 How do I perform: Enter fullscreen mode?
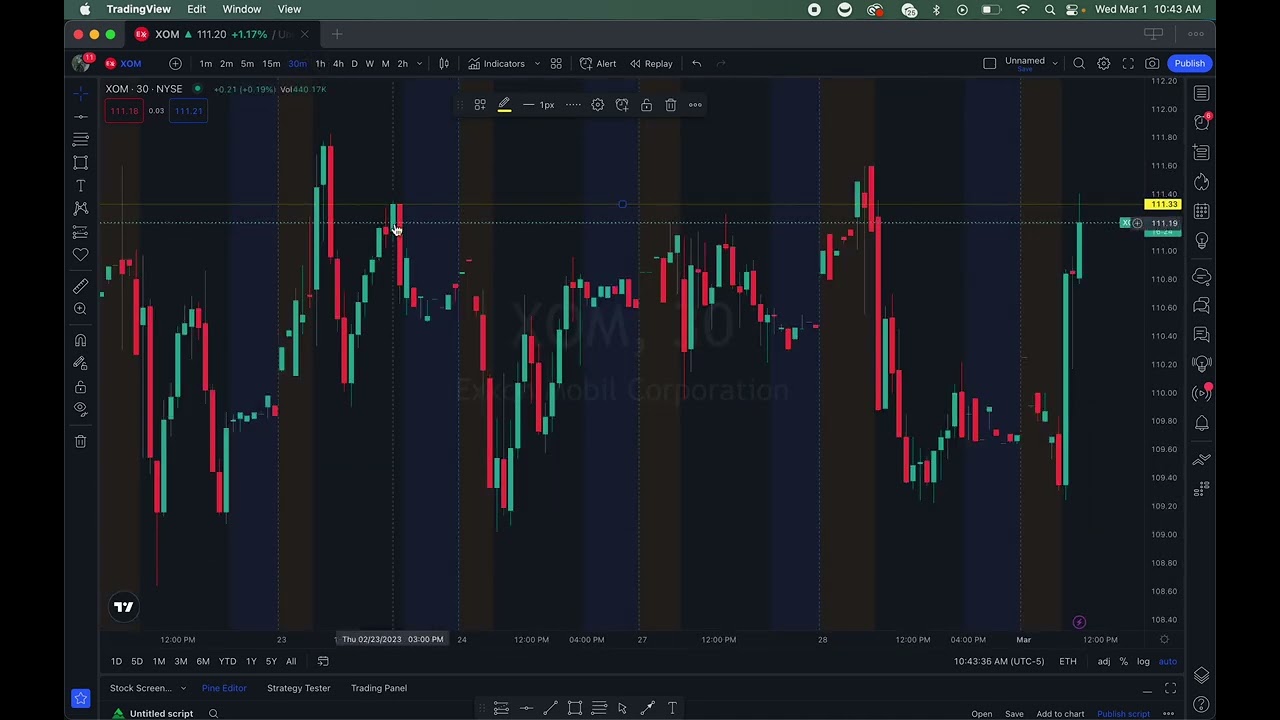pyautogui.click(x=1128, y=64)
